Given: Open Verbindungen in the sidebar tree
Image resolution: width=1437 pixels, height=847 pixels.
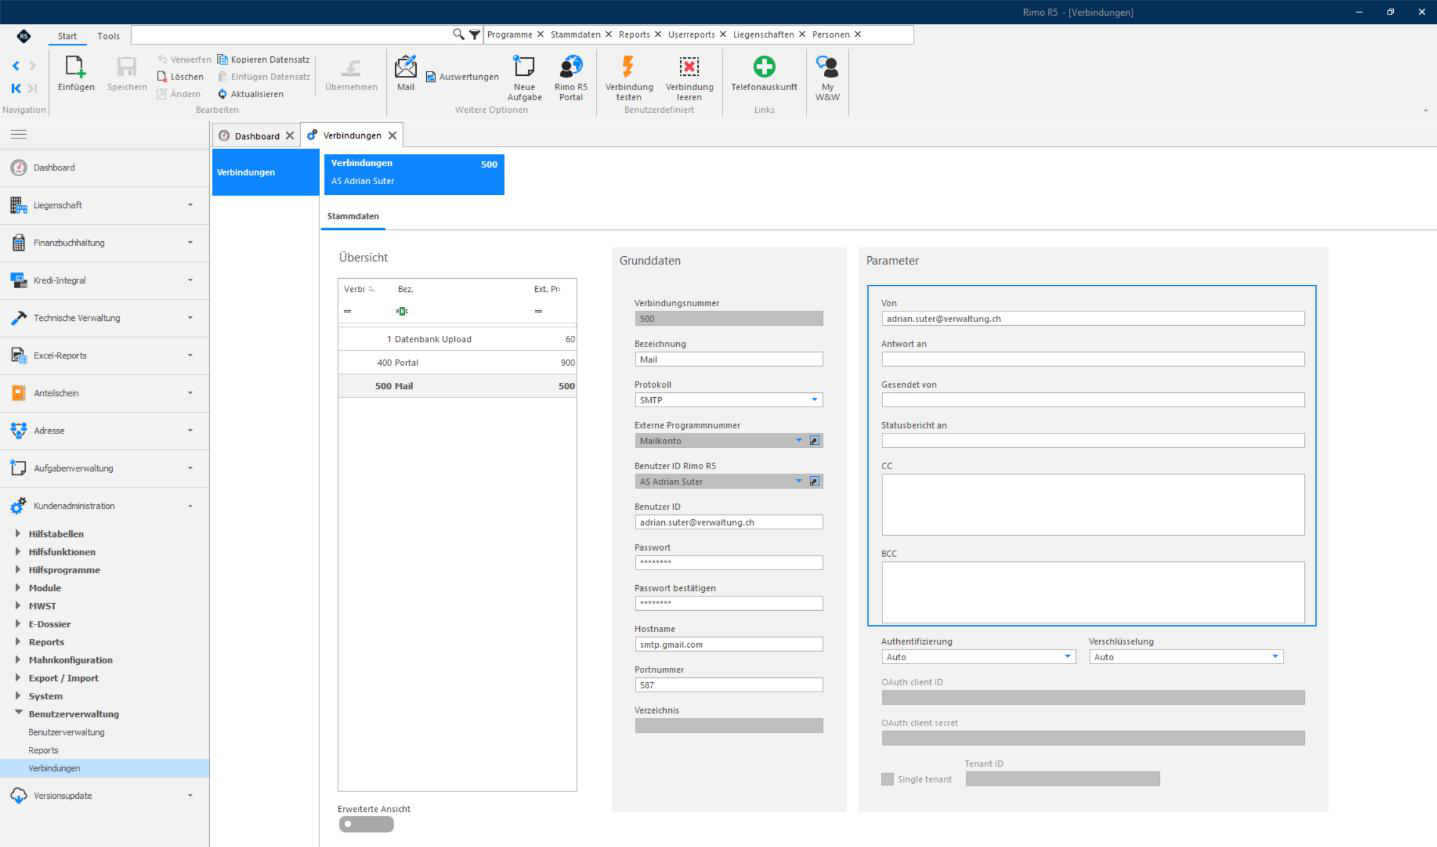Looking at the screenshot, I should coord(104,768).
